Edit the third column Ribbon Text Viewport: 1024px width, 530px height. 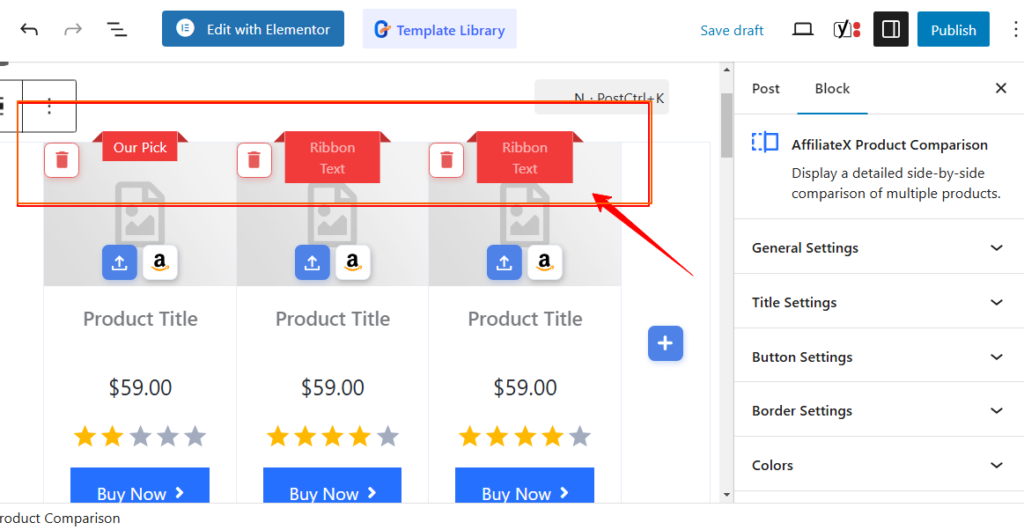524,157
